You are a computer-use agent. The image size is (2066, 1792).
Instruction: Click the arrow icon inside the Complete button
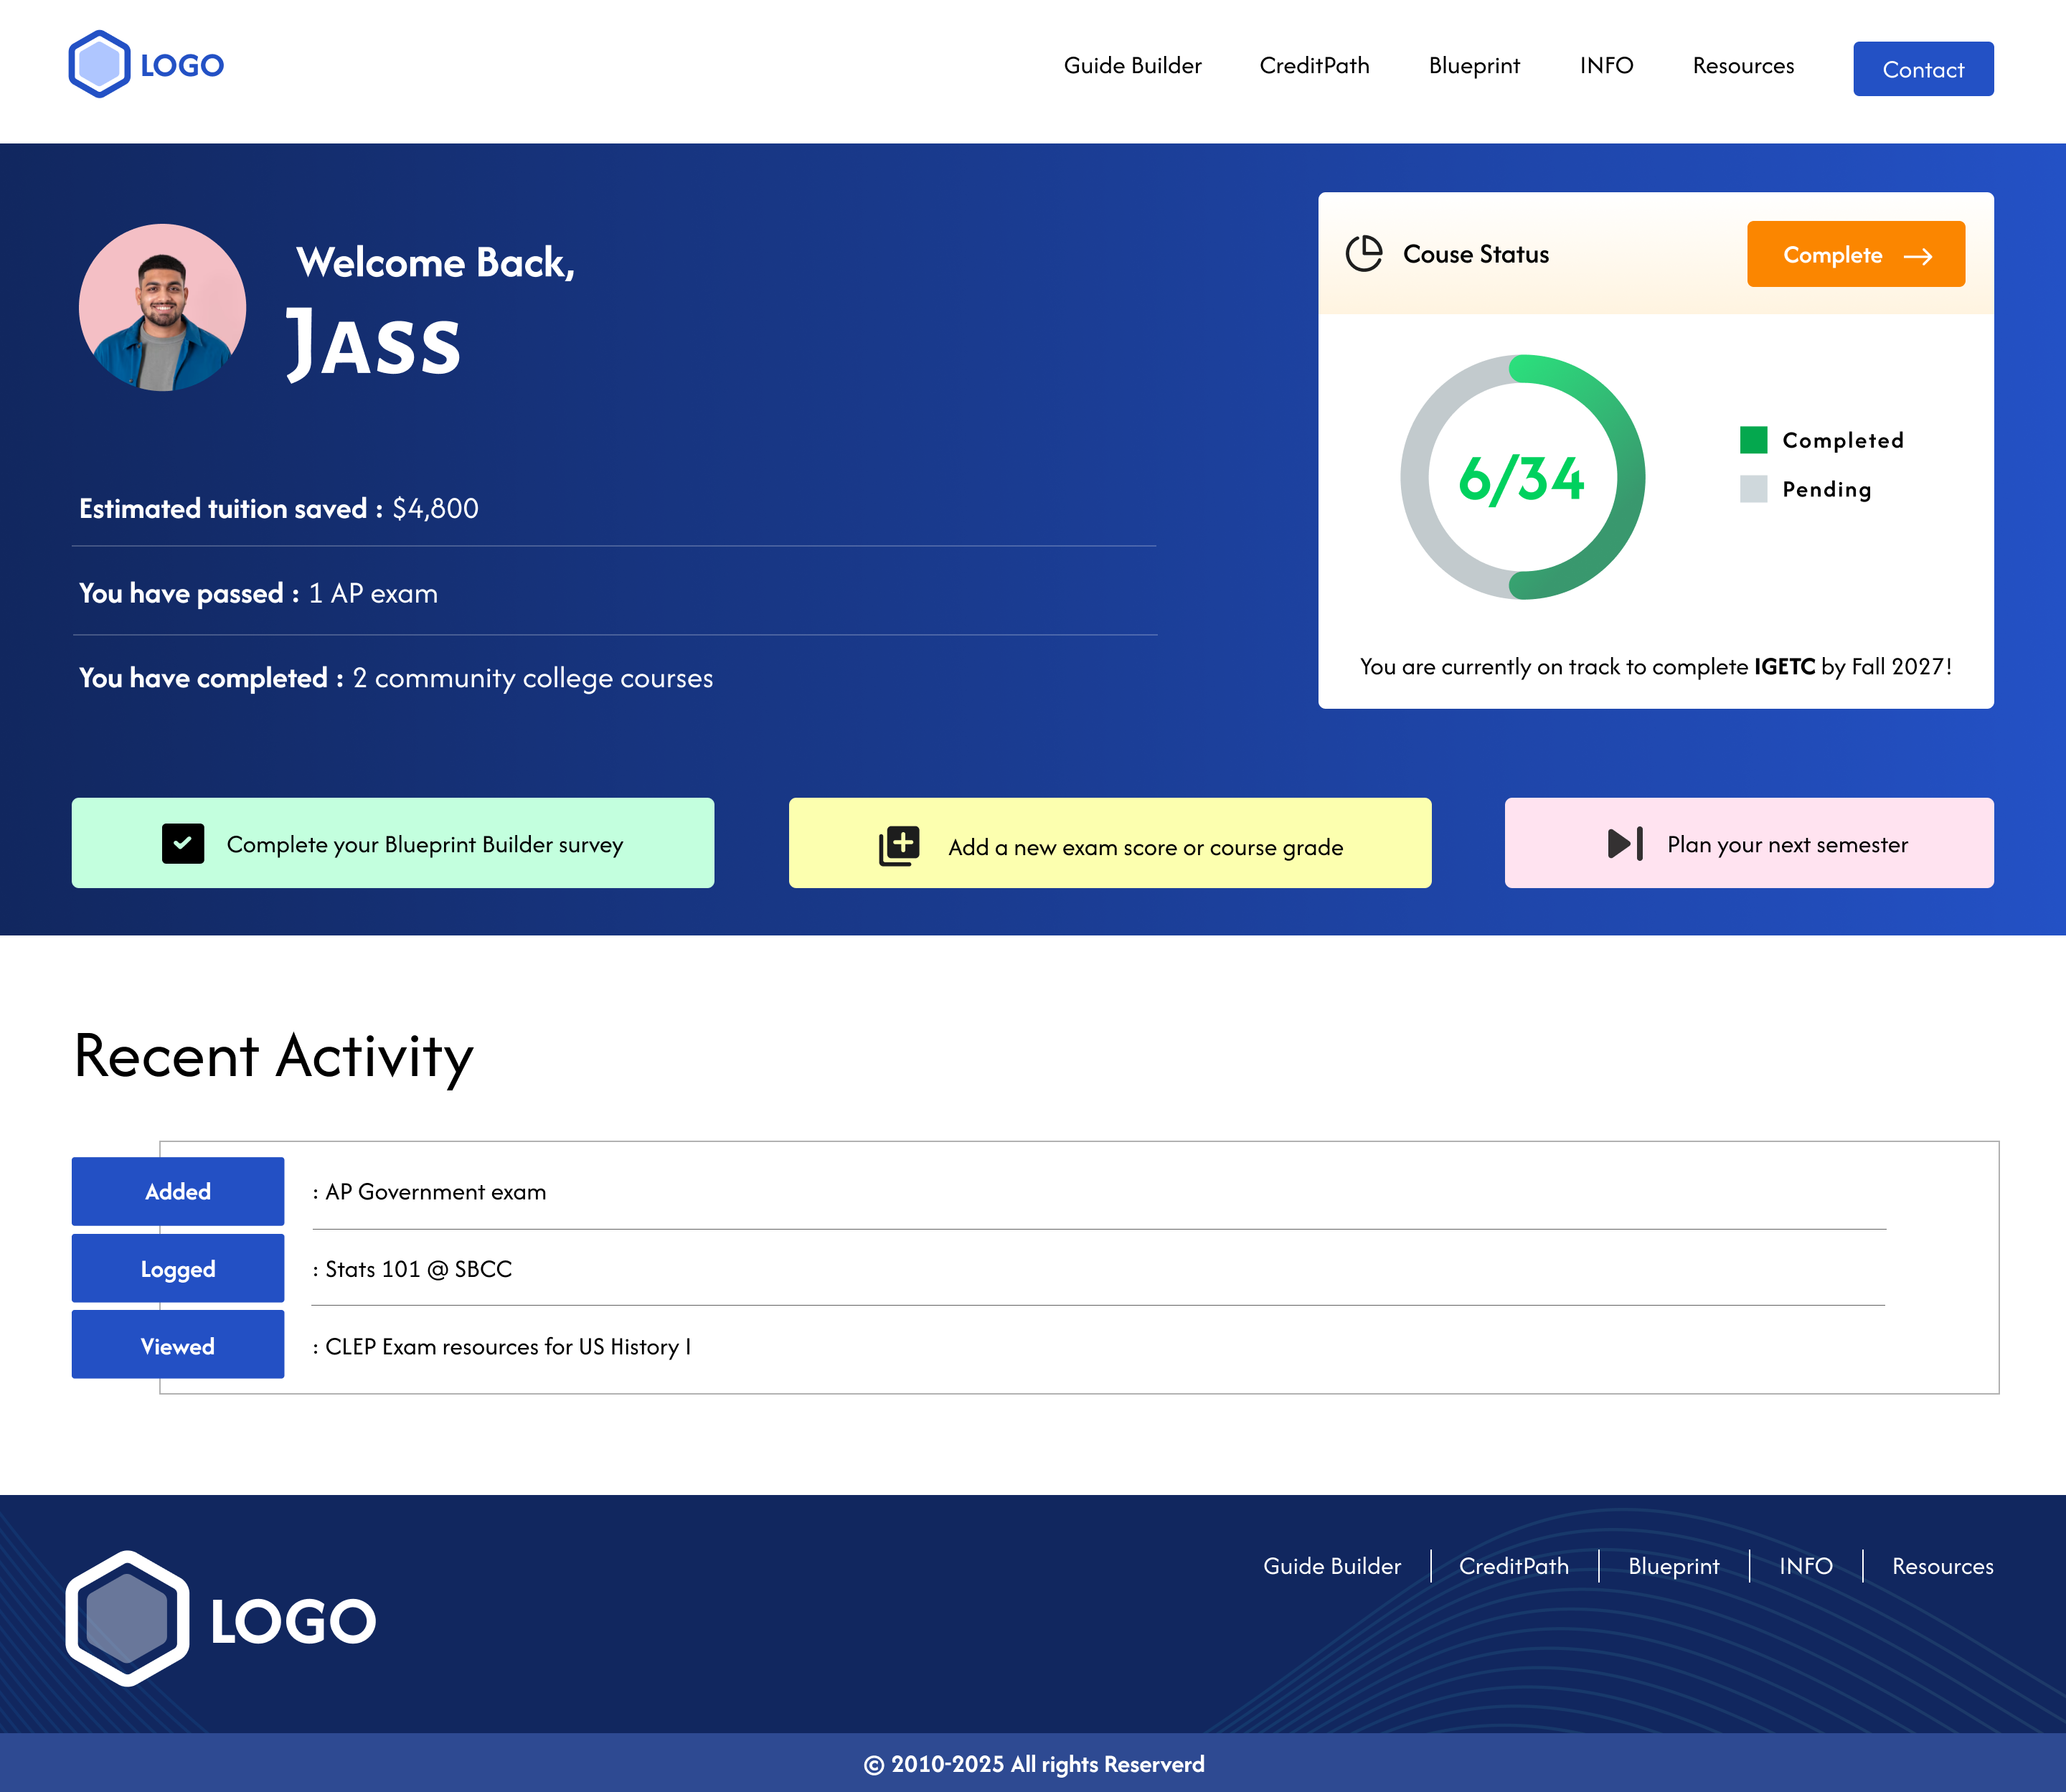[x=1921, y=256]
